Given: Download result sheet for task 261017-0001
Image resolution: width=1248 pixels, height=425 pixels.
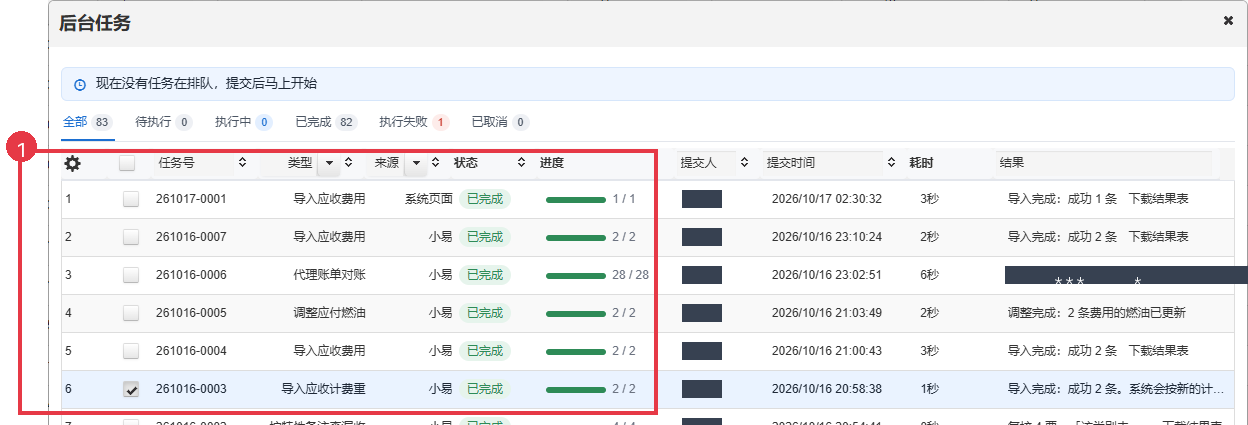Looking at the screenshot, I should [1158, 199].
